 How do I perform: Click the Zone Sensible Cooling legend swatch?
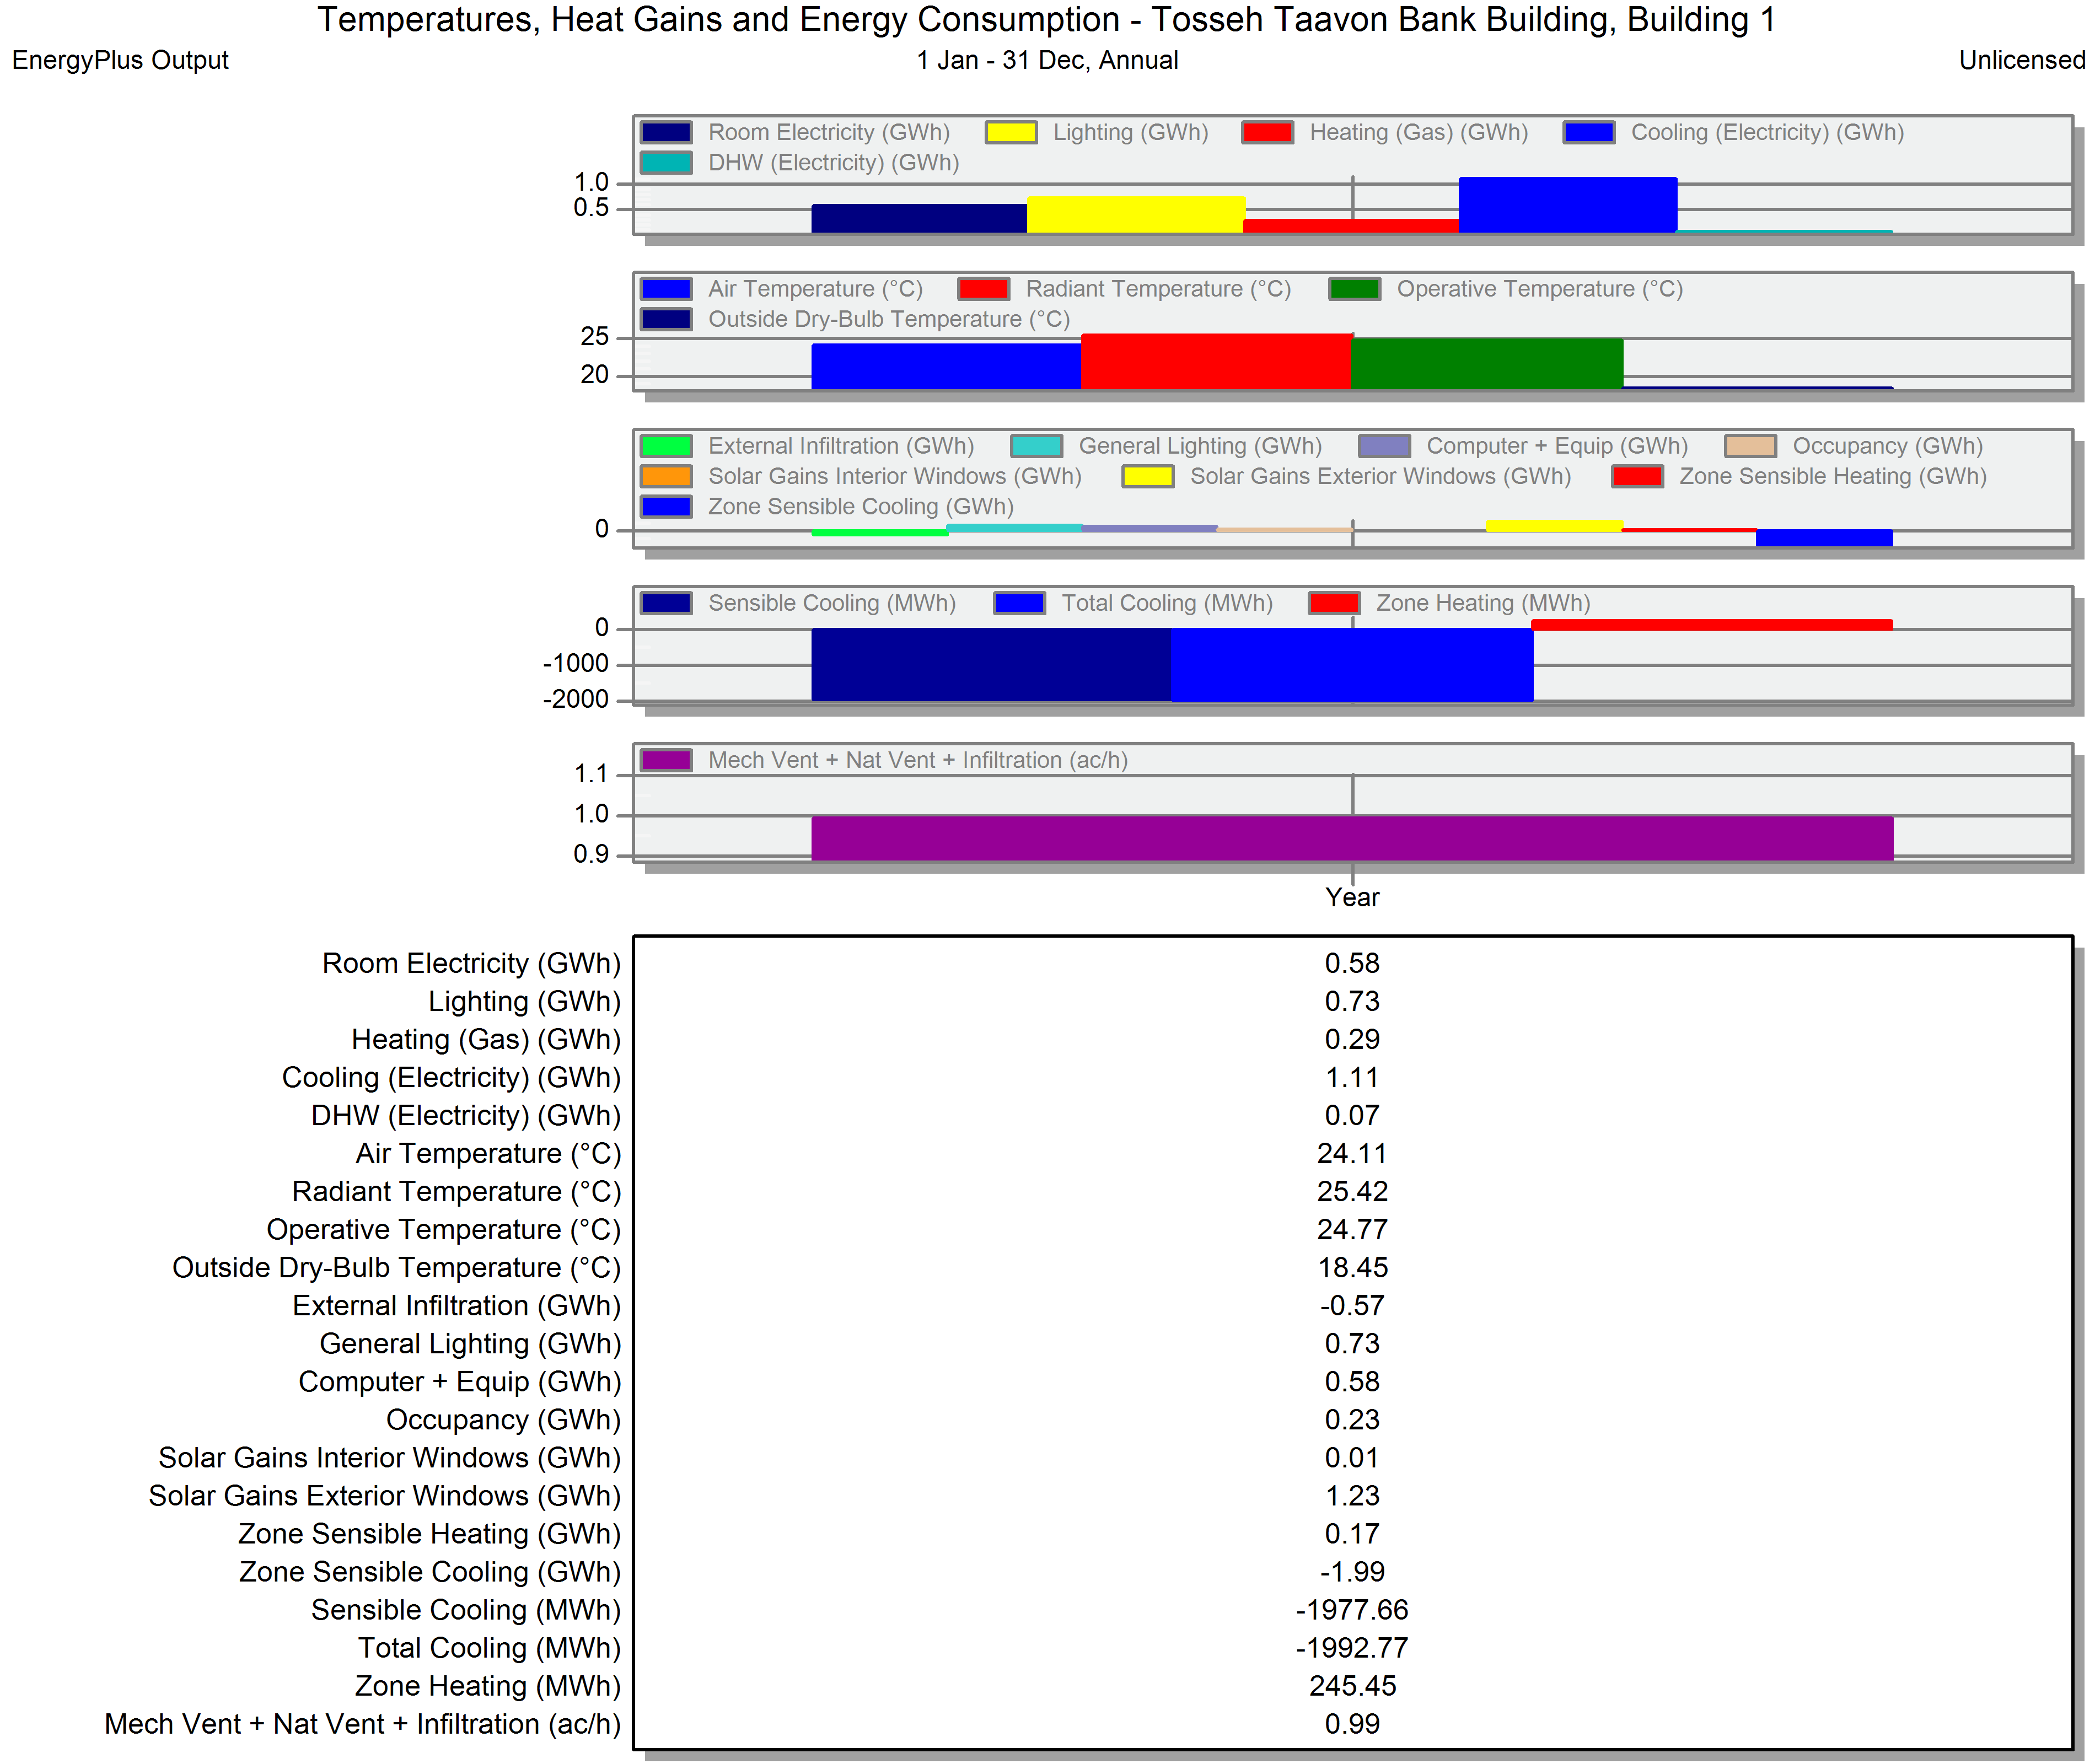666,507
